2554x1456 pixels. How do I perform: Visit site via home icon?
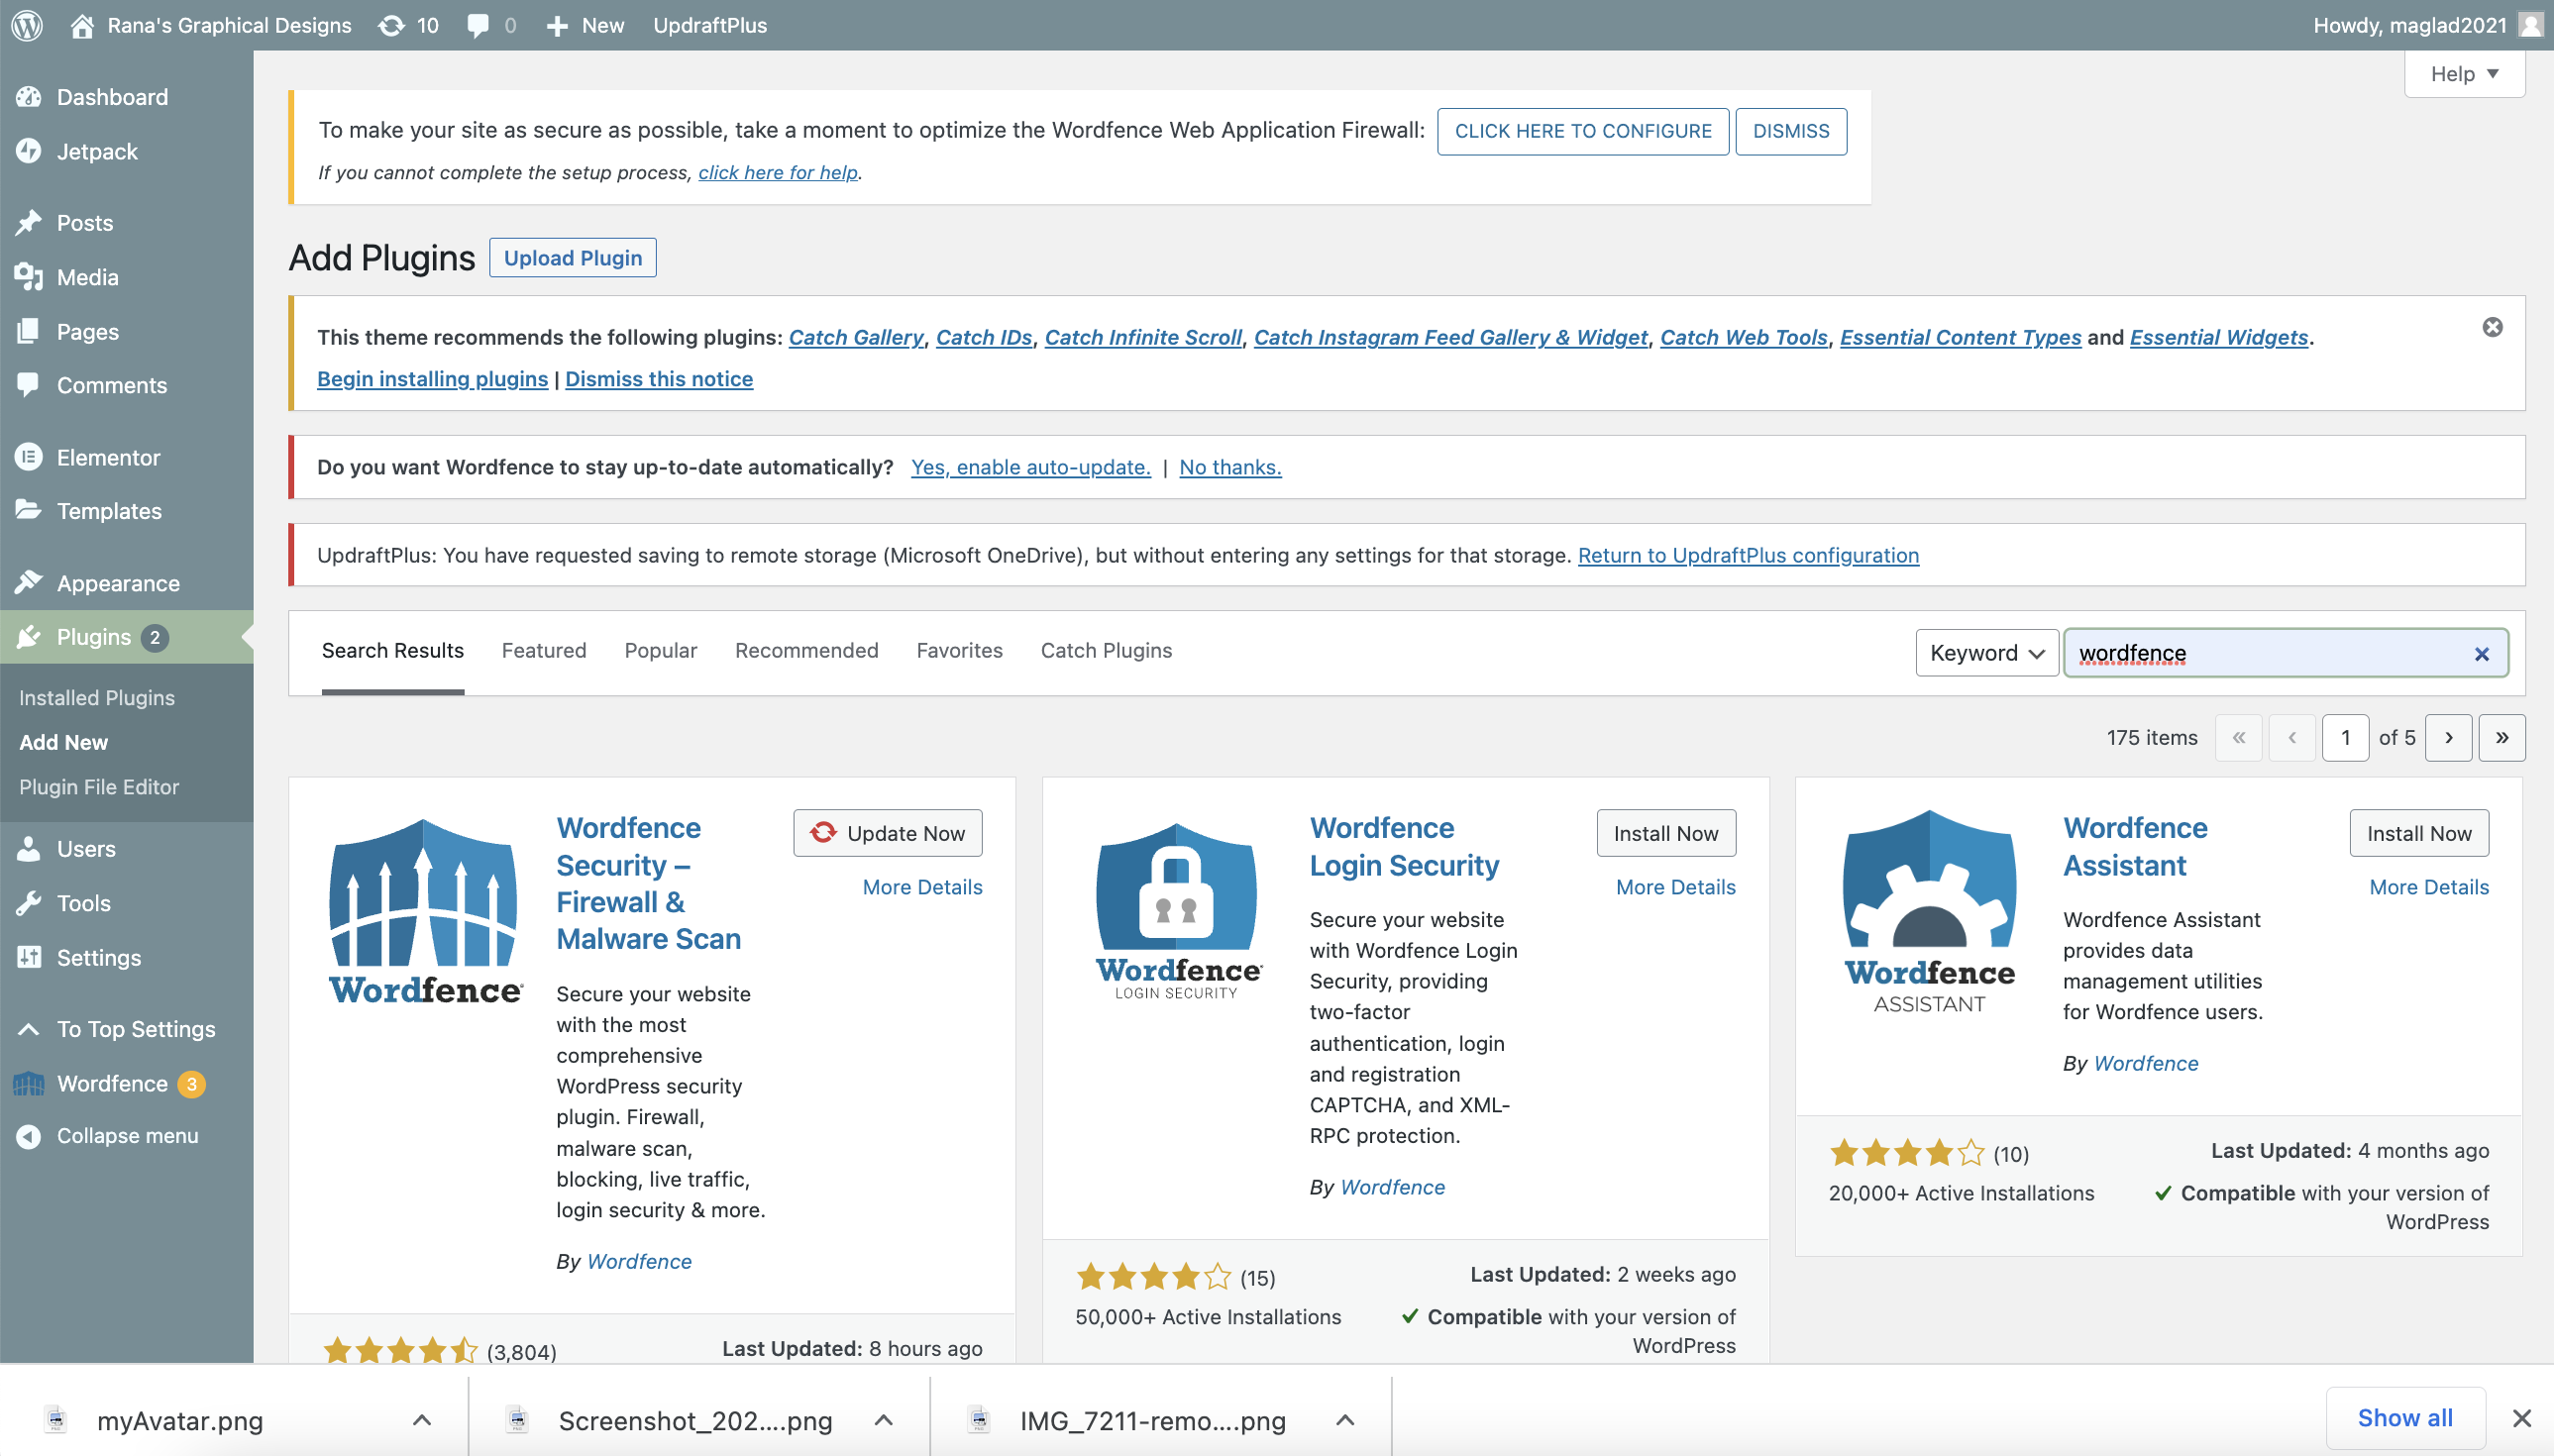click(82, 25)
